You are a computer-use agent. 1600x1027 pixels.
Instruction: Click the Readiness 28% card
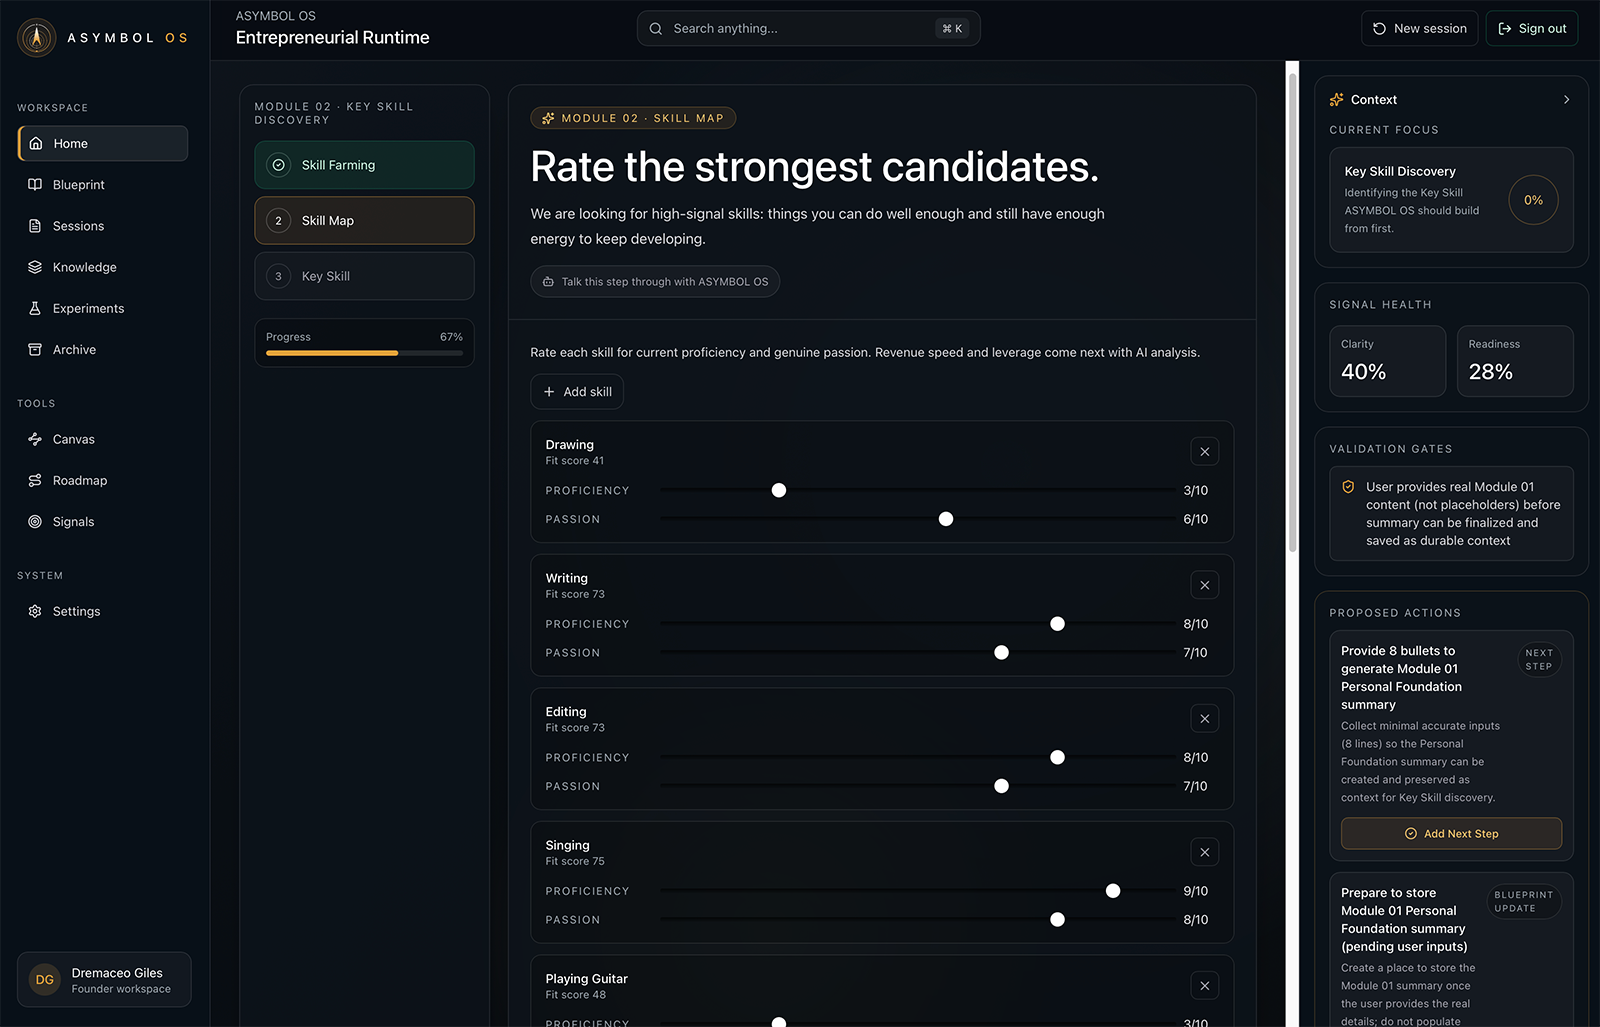coord(1515,361)
